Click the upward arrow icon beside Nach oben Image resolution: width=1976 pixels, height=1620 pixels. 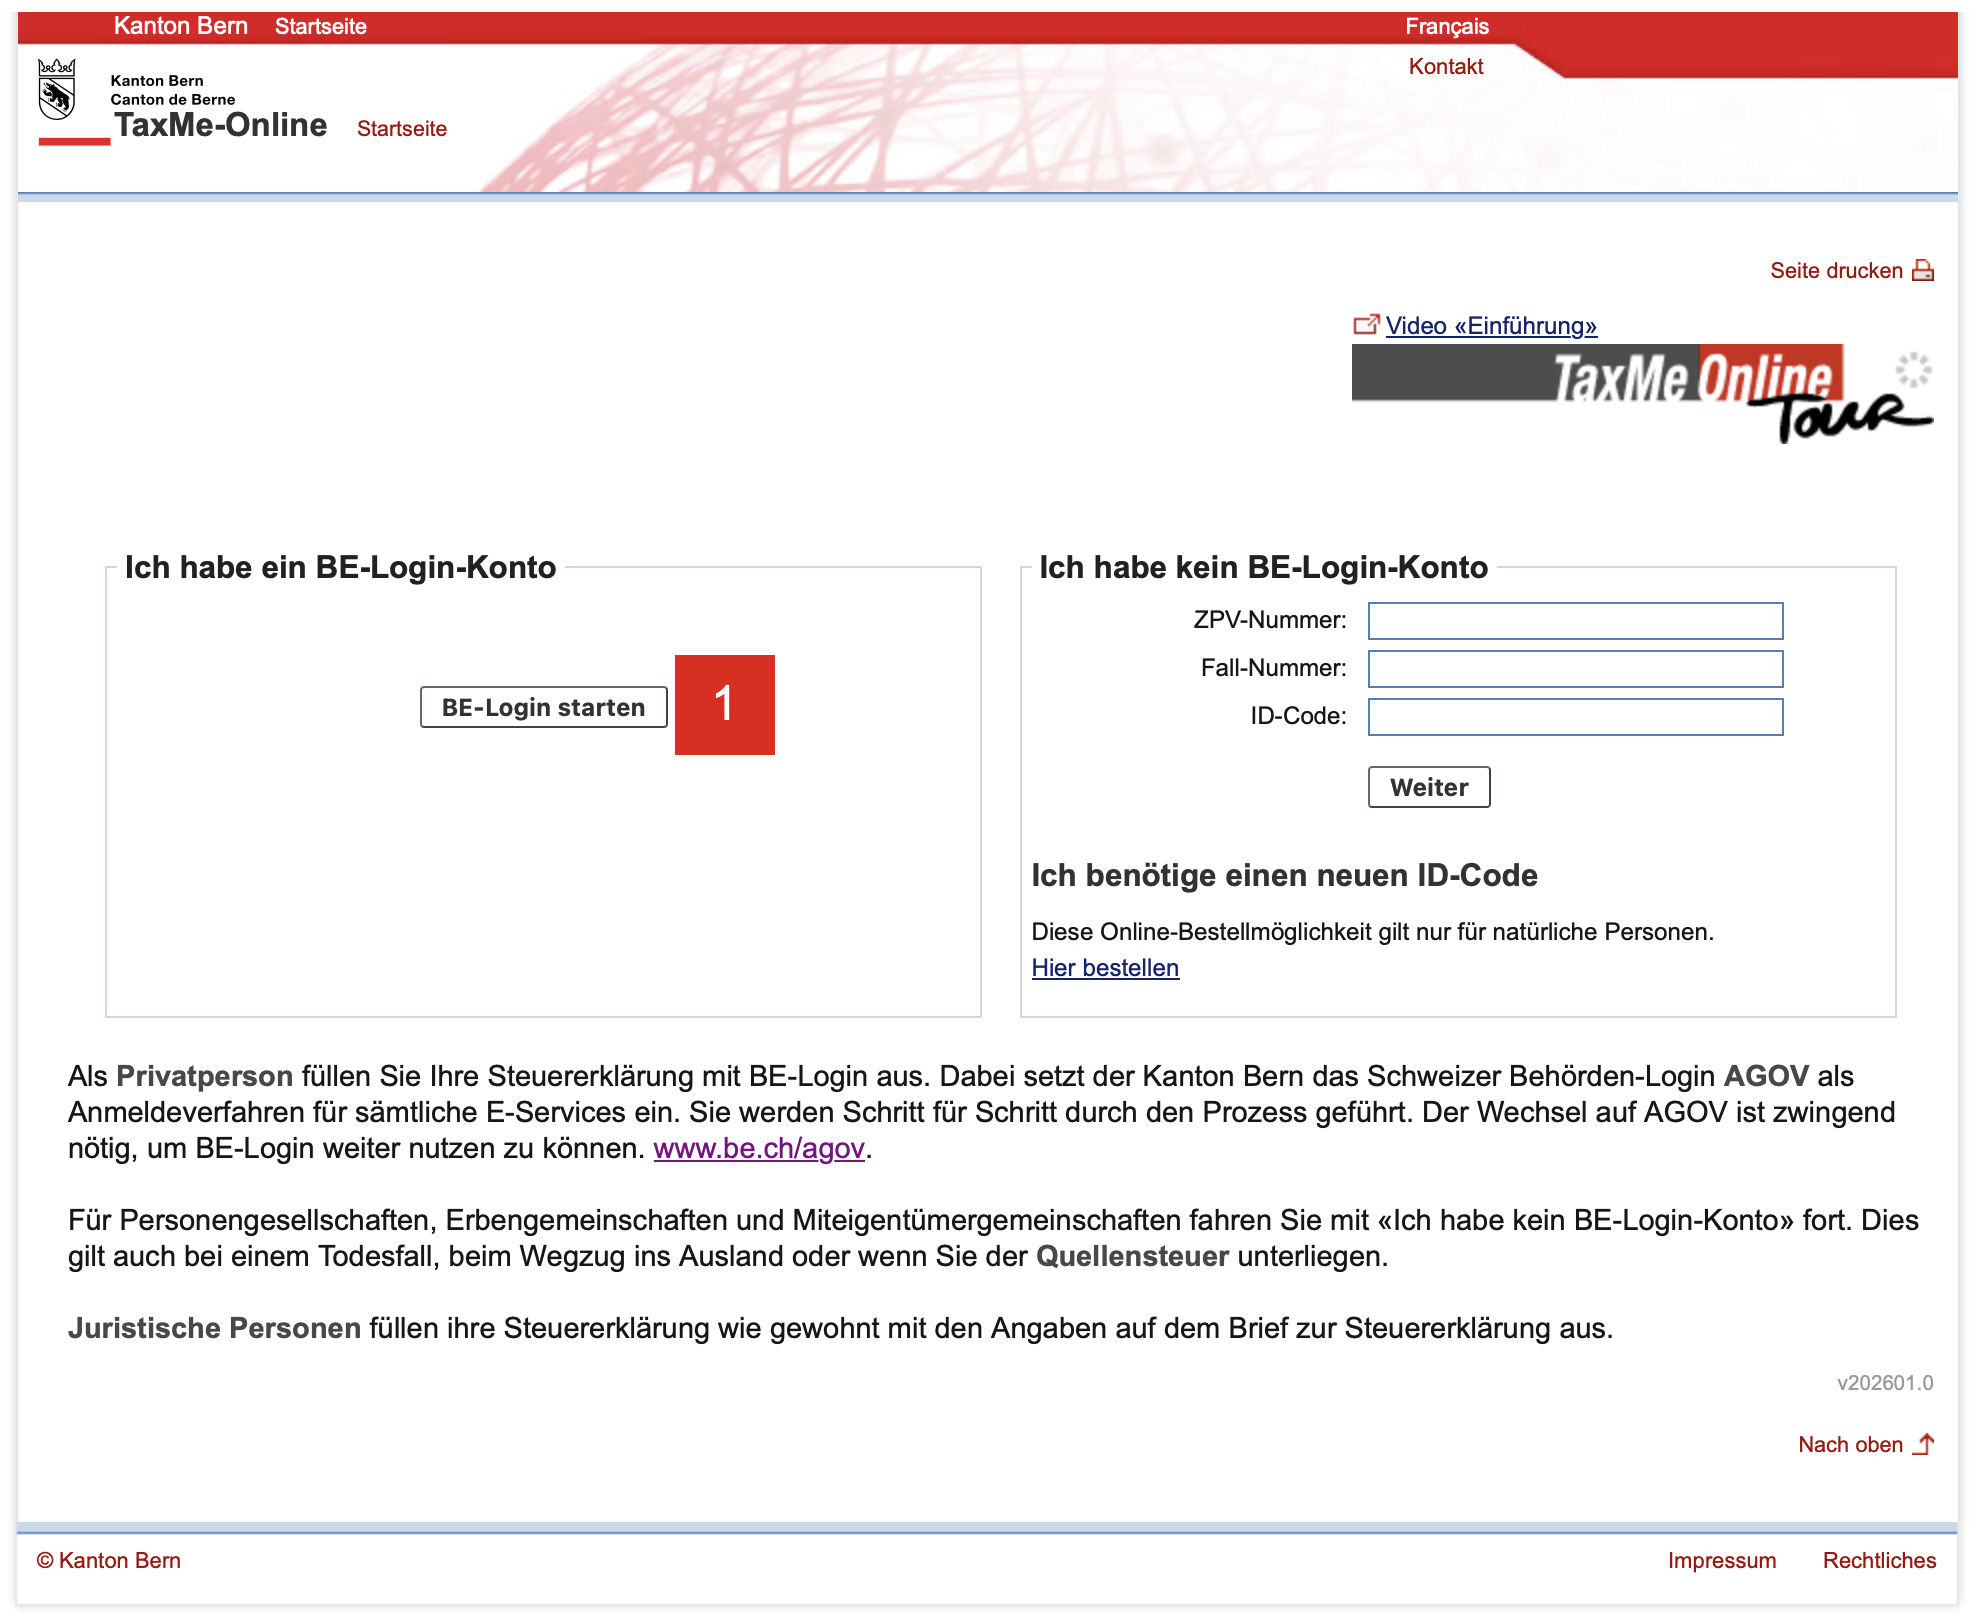pyautogui.click(x=1924, y=1444)
